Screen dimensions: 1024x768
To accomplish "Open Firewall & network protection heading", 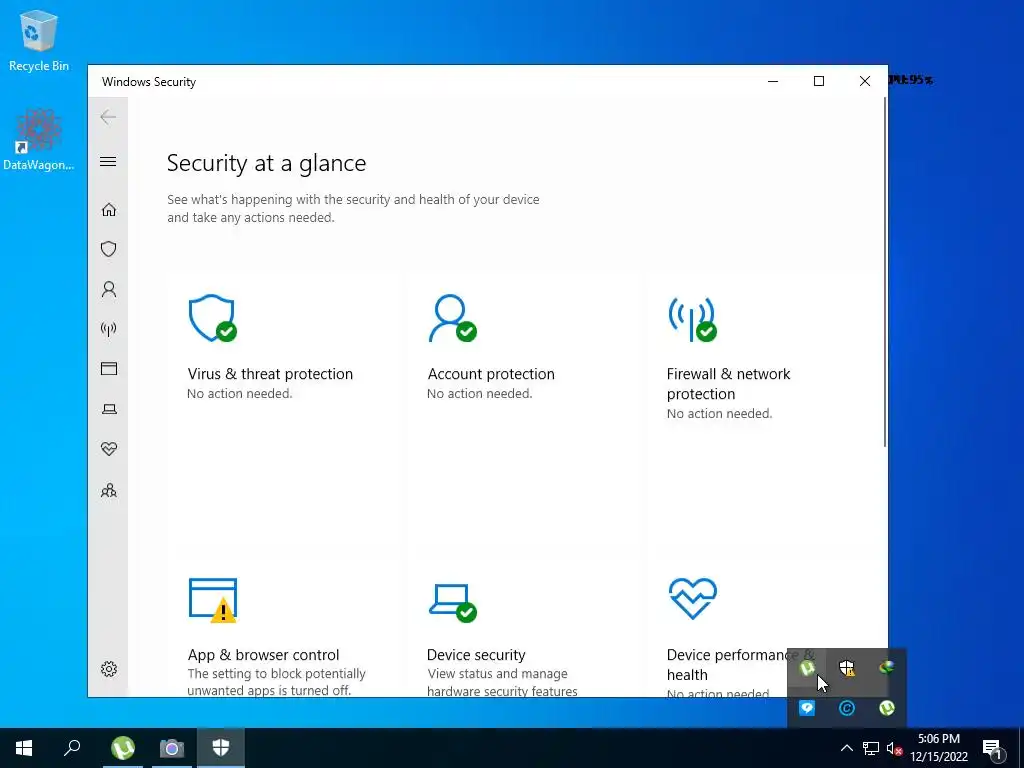I will [x=728, y=383].
